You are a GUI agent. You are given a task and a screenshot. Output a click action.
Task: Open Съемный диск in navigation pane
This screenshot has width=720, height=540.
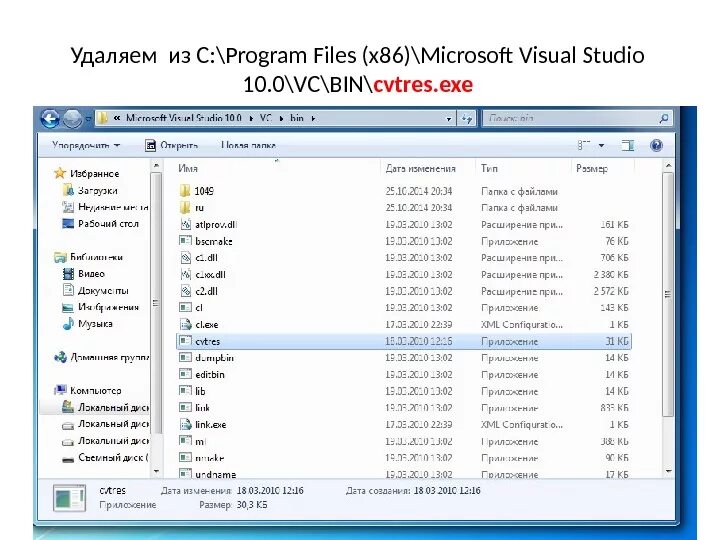tap(112, 457)
